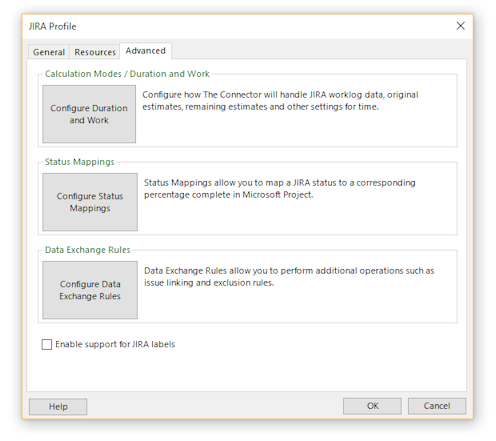
Task: Close the JIRA Profile window
Action: (x=461, y=26)
